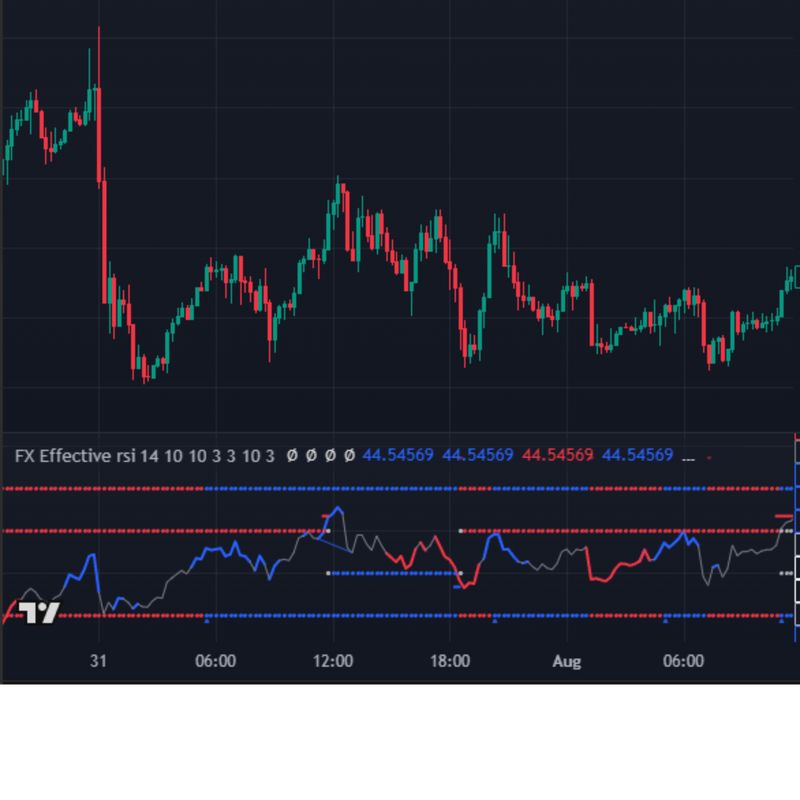The image size is (800, 800).
Task: Click the blue RSI peak above 12:00
Action: tap(337, 509)
